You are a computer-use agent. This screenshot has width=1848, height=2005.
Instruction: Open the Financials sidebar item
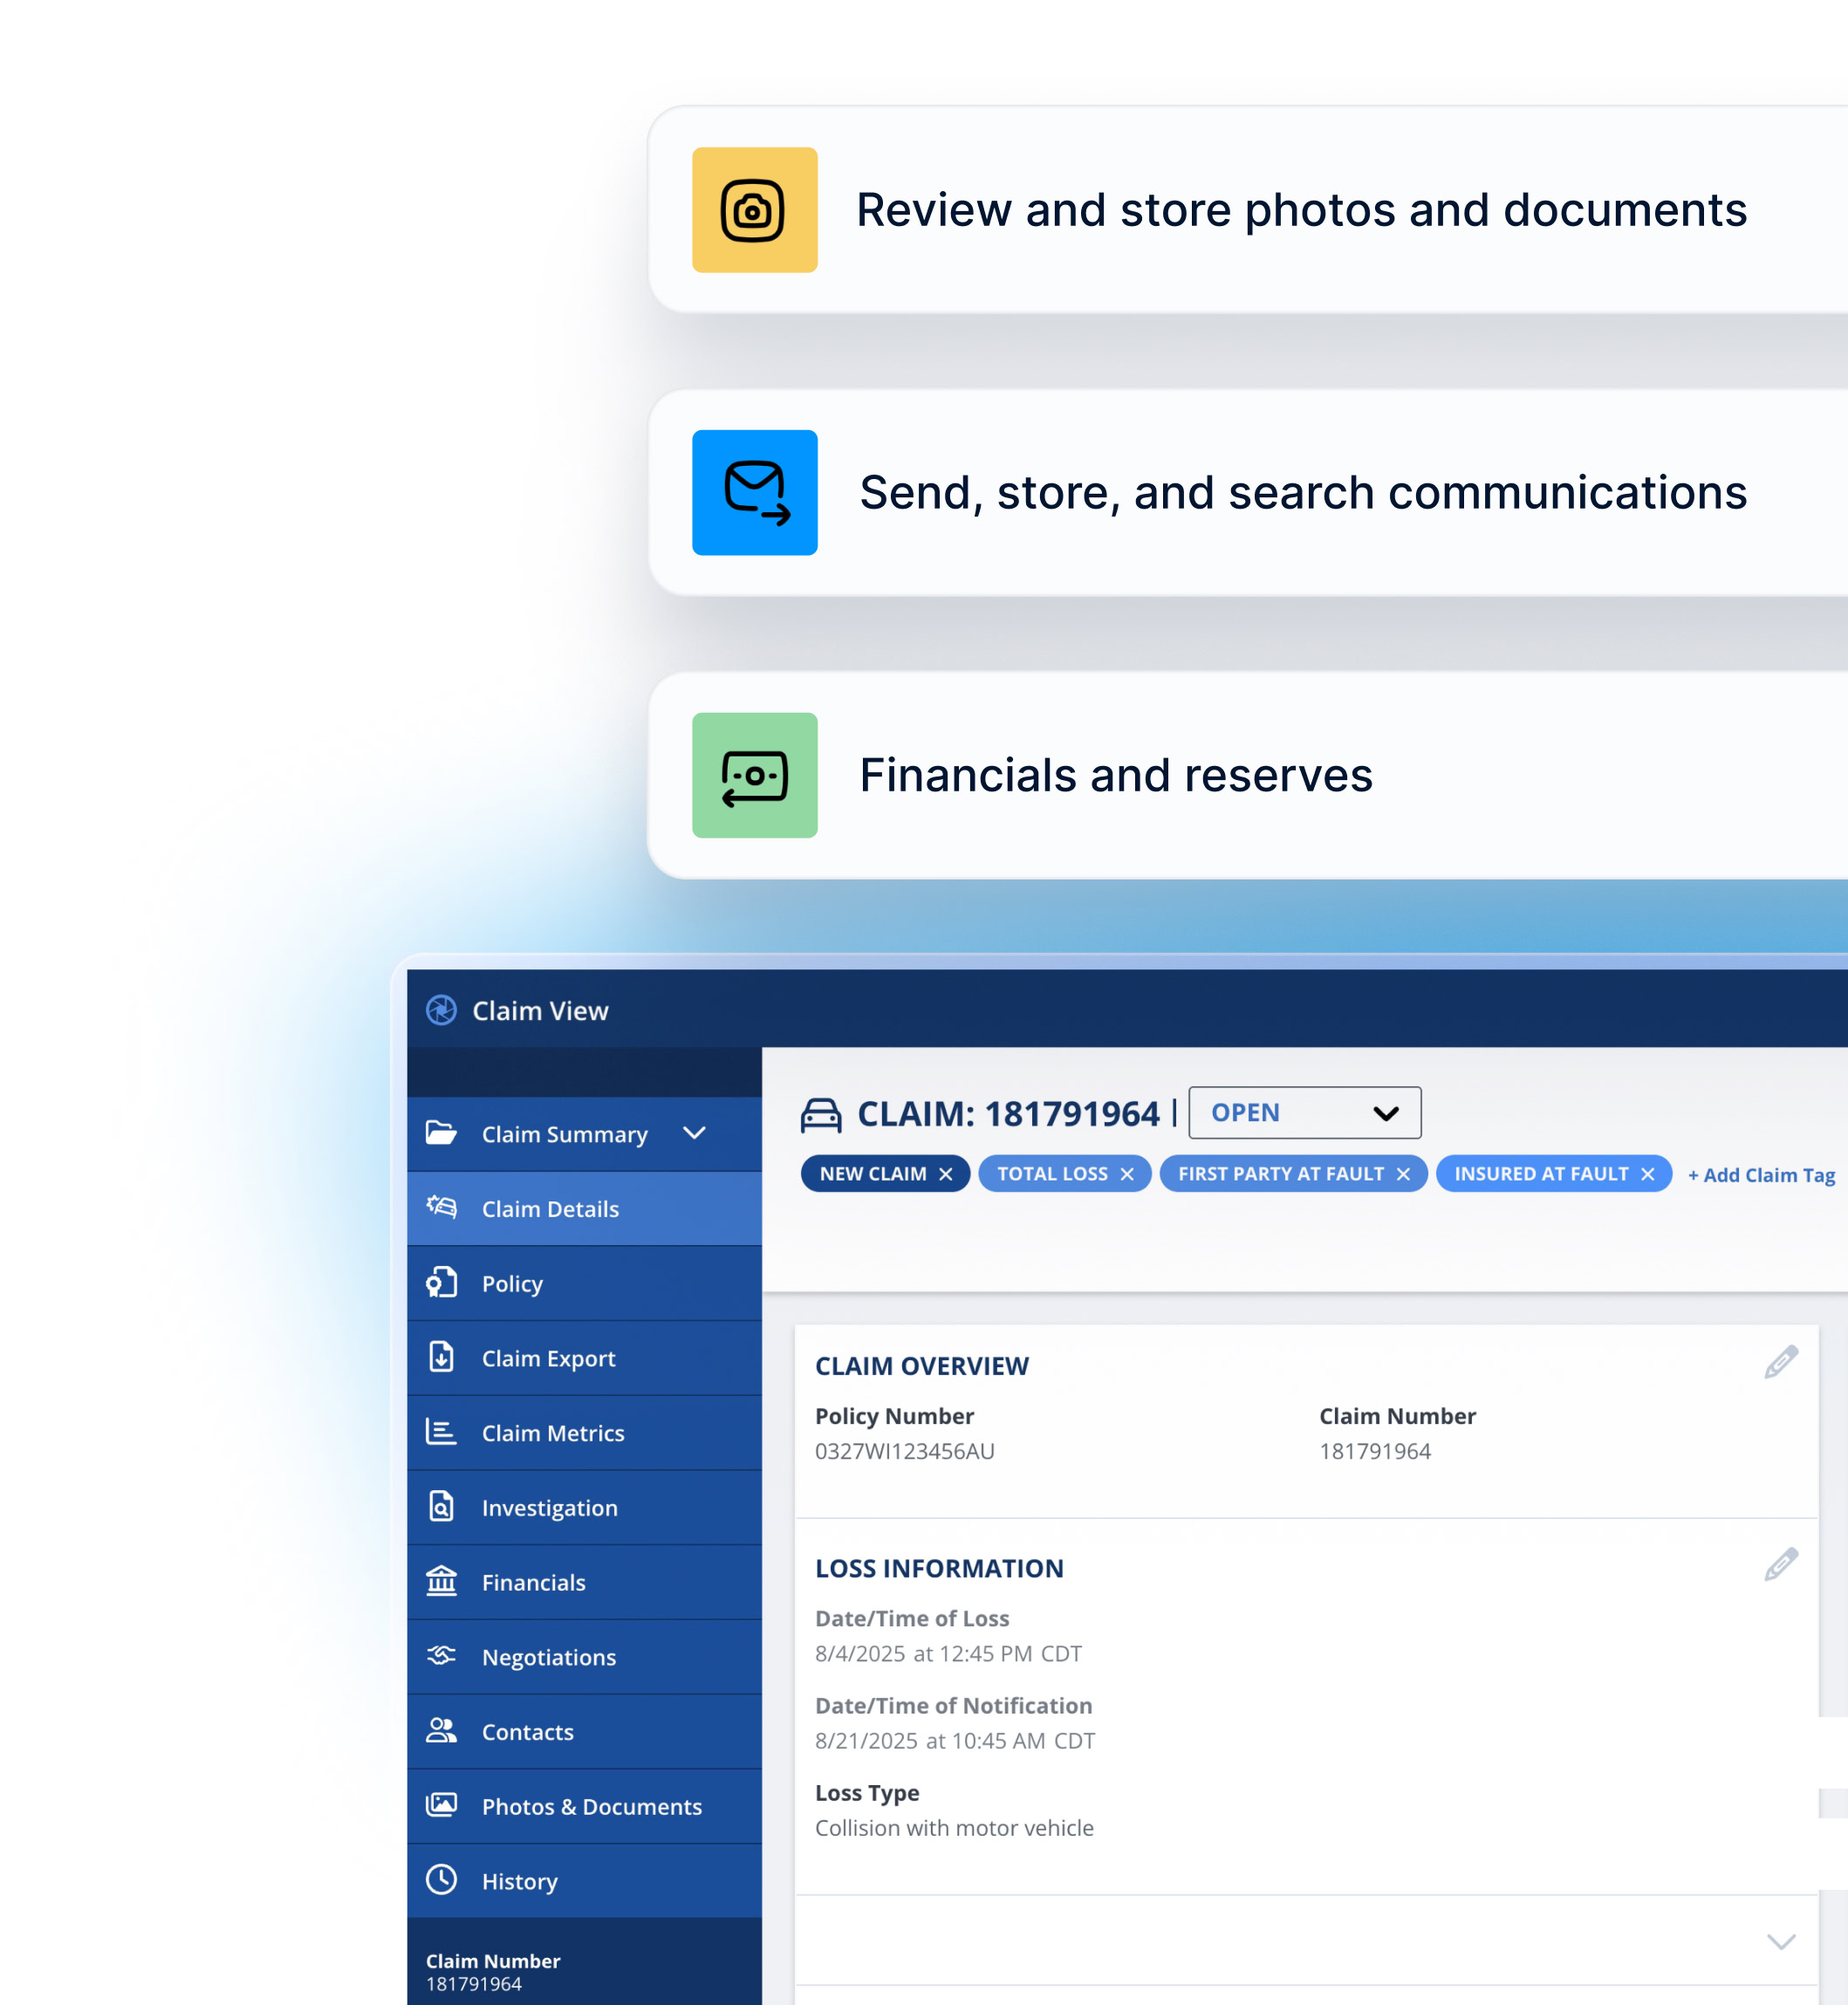533,1582
